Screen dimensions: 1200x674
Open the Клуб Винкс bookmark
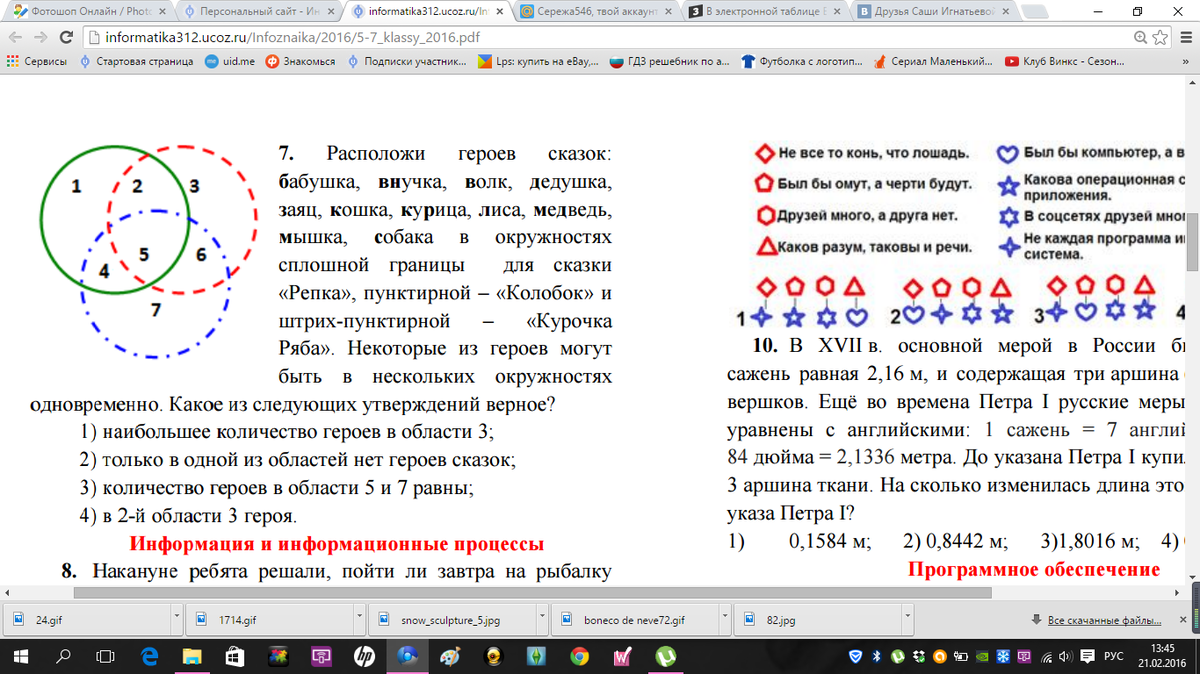coord(1064,61)
